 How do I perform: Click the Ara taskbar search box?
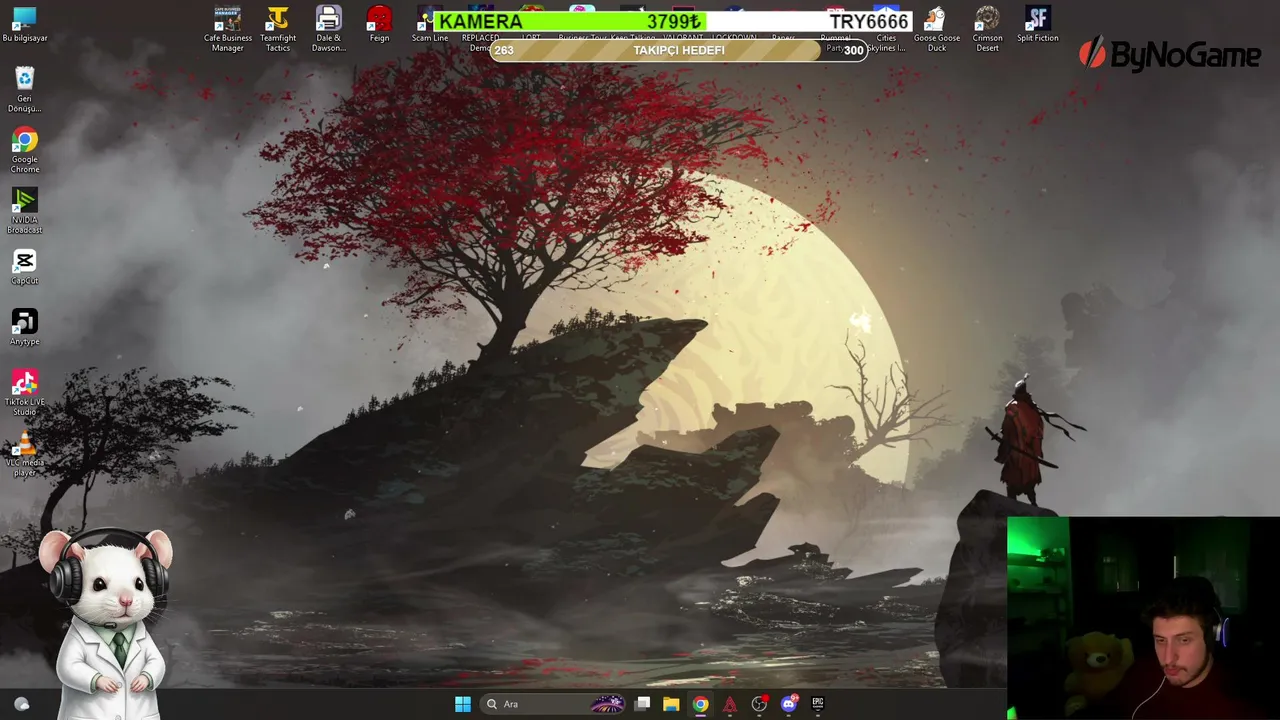point(553,704)
